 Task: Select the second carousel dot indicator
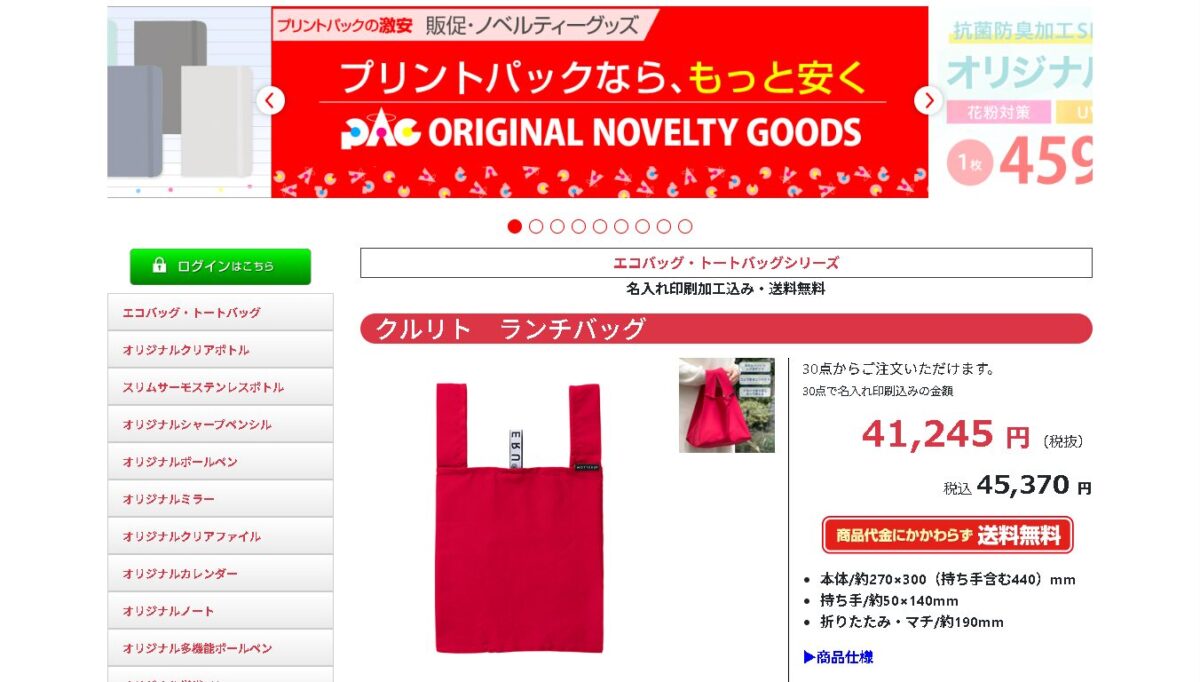(536, 226)
